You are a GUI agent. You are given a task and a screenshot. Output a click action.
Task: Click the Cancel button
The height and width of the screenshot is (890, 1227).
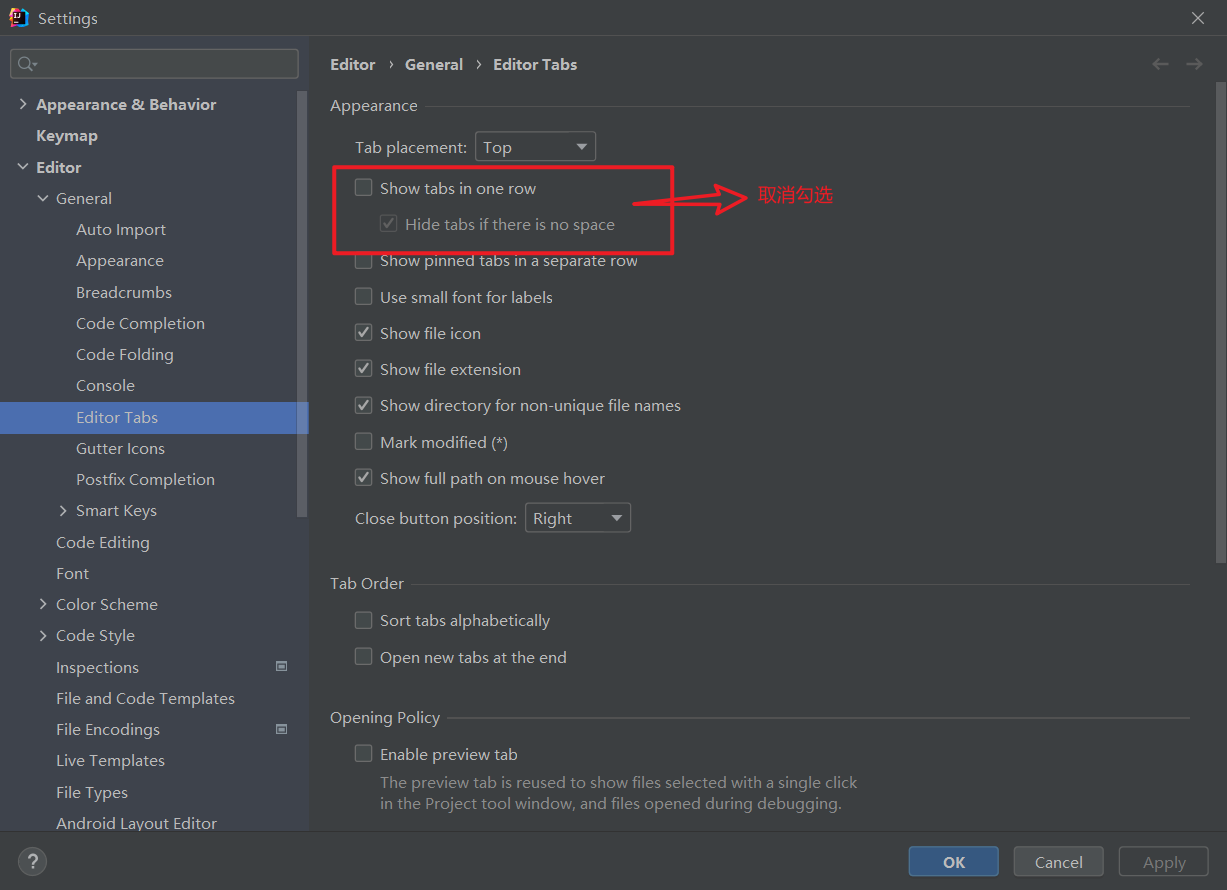coord(1058,862)
